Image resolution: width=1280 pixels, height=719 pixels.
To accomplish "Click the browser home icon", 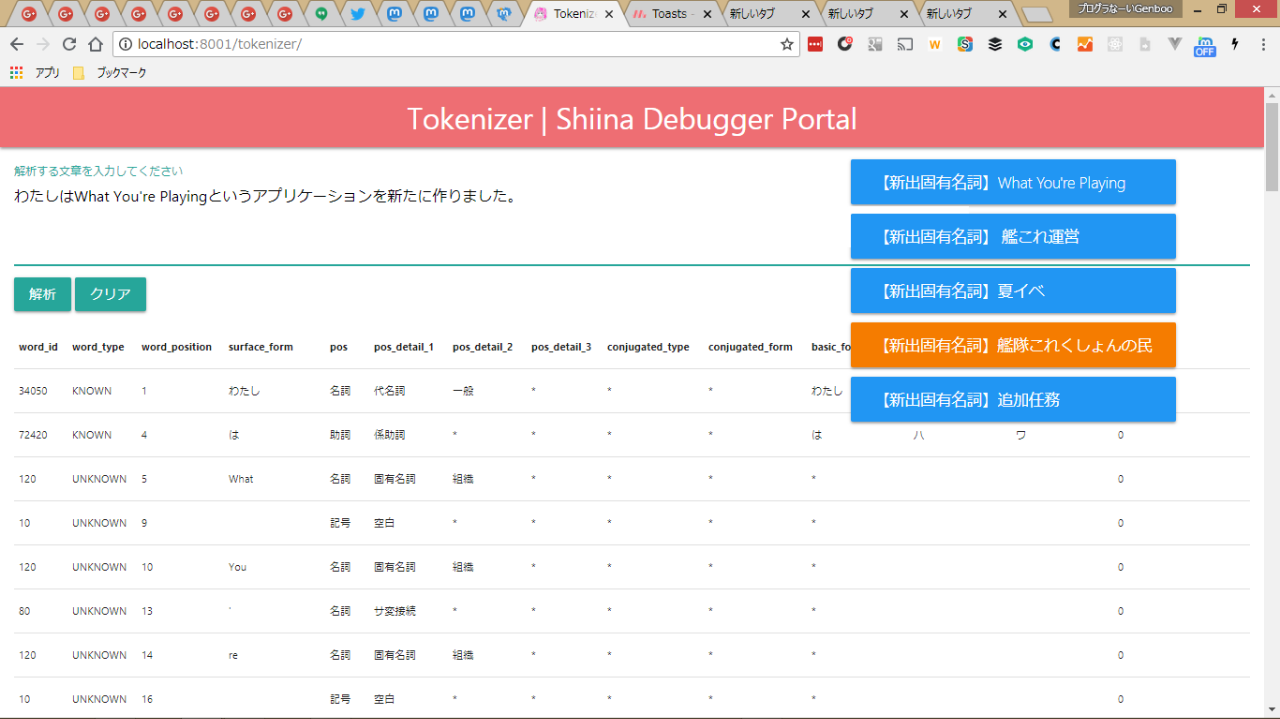I will point(95,44).
